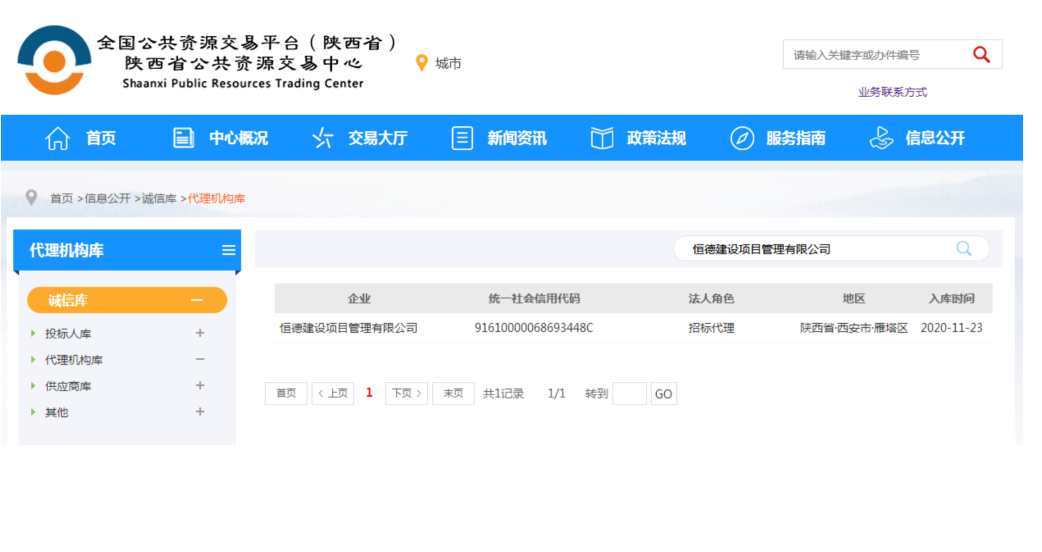1042x552 pixels.
Task: Go to 诚信库 in the breadcrumb
Action: click(x=159, y=199)
